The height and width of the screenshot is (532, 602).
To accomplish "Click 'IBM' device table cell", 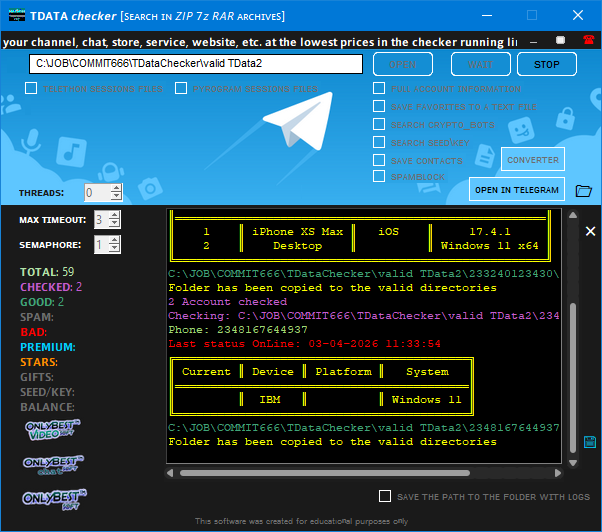I will pyautogui.click(x=270, y=400).
